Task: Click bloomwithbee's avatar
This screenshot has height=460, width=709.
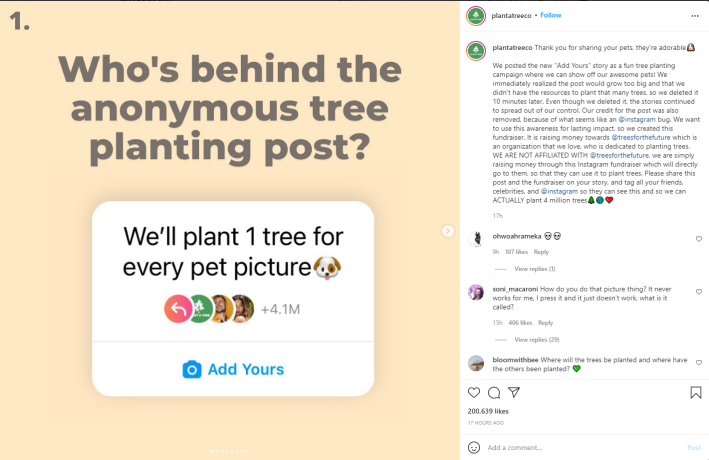Action: [477, 362]
